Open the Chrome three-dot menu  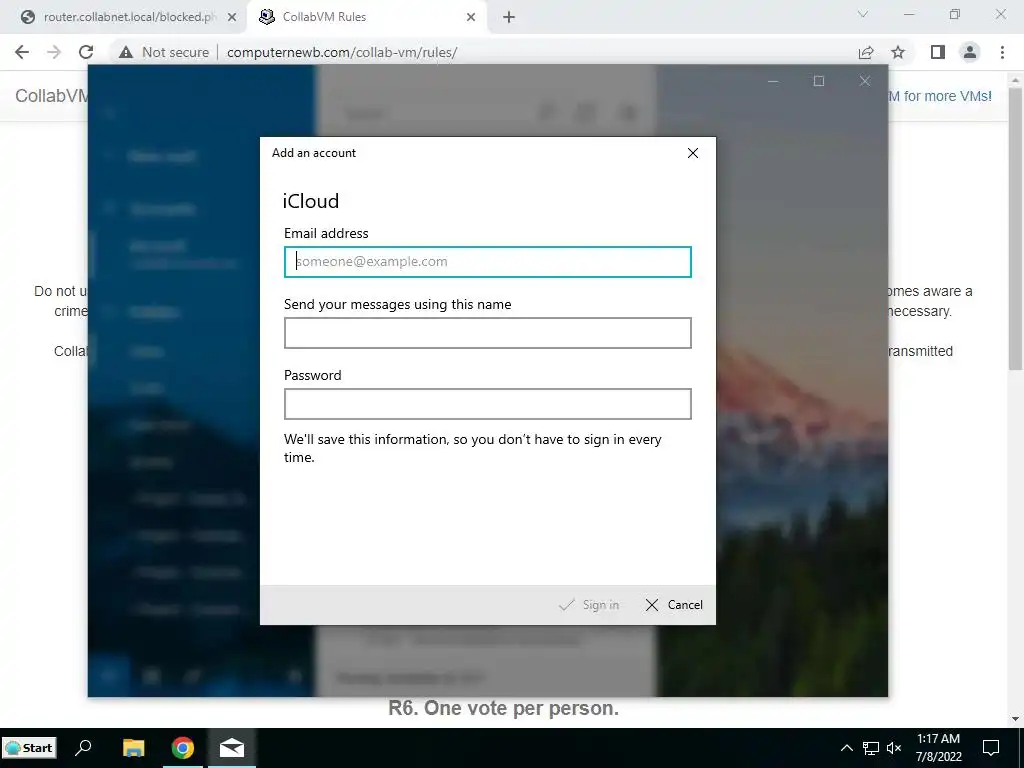tap(1002, 52)
